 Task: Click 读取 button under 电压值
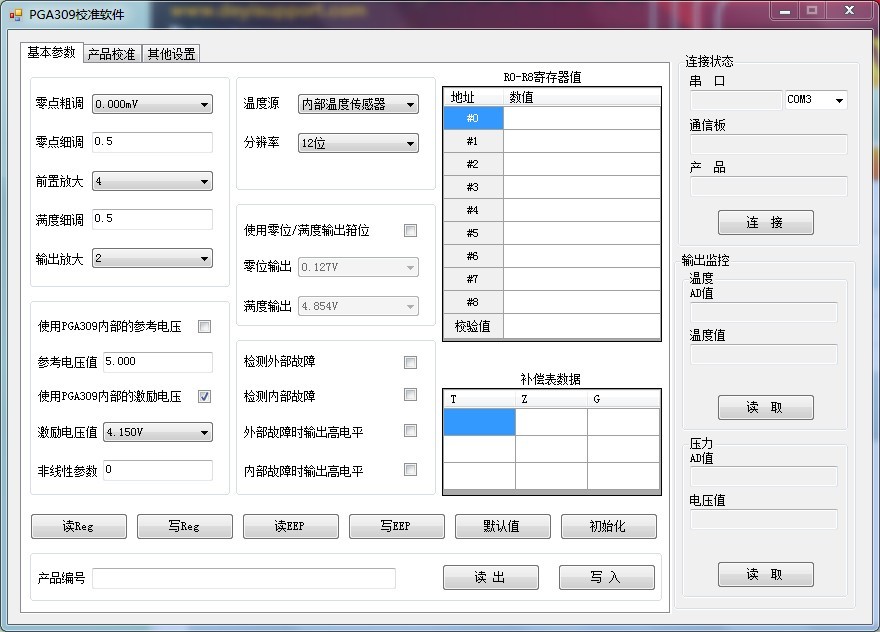pyautogui.click(x=766, y=574)
